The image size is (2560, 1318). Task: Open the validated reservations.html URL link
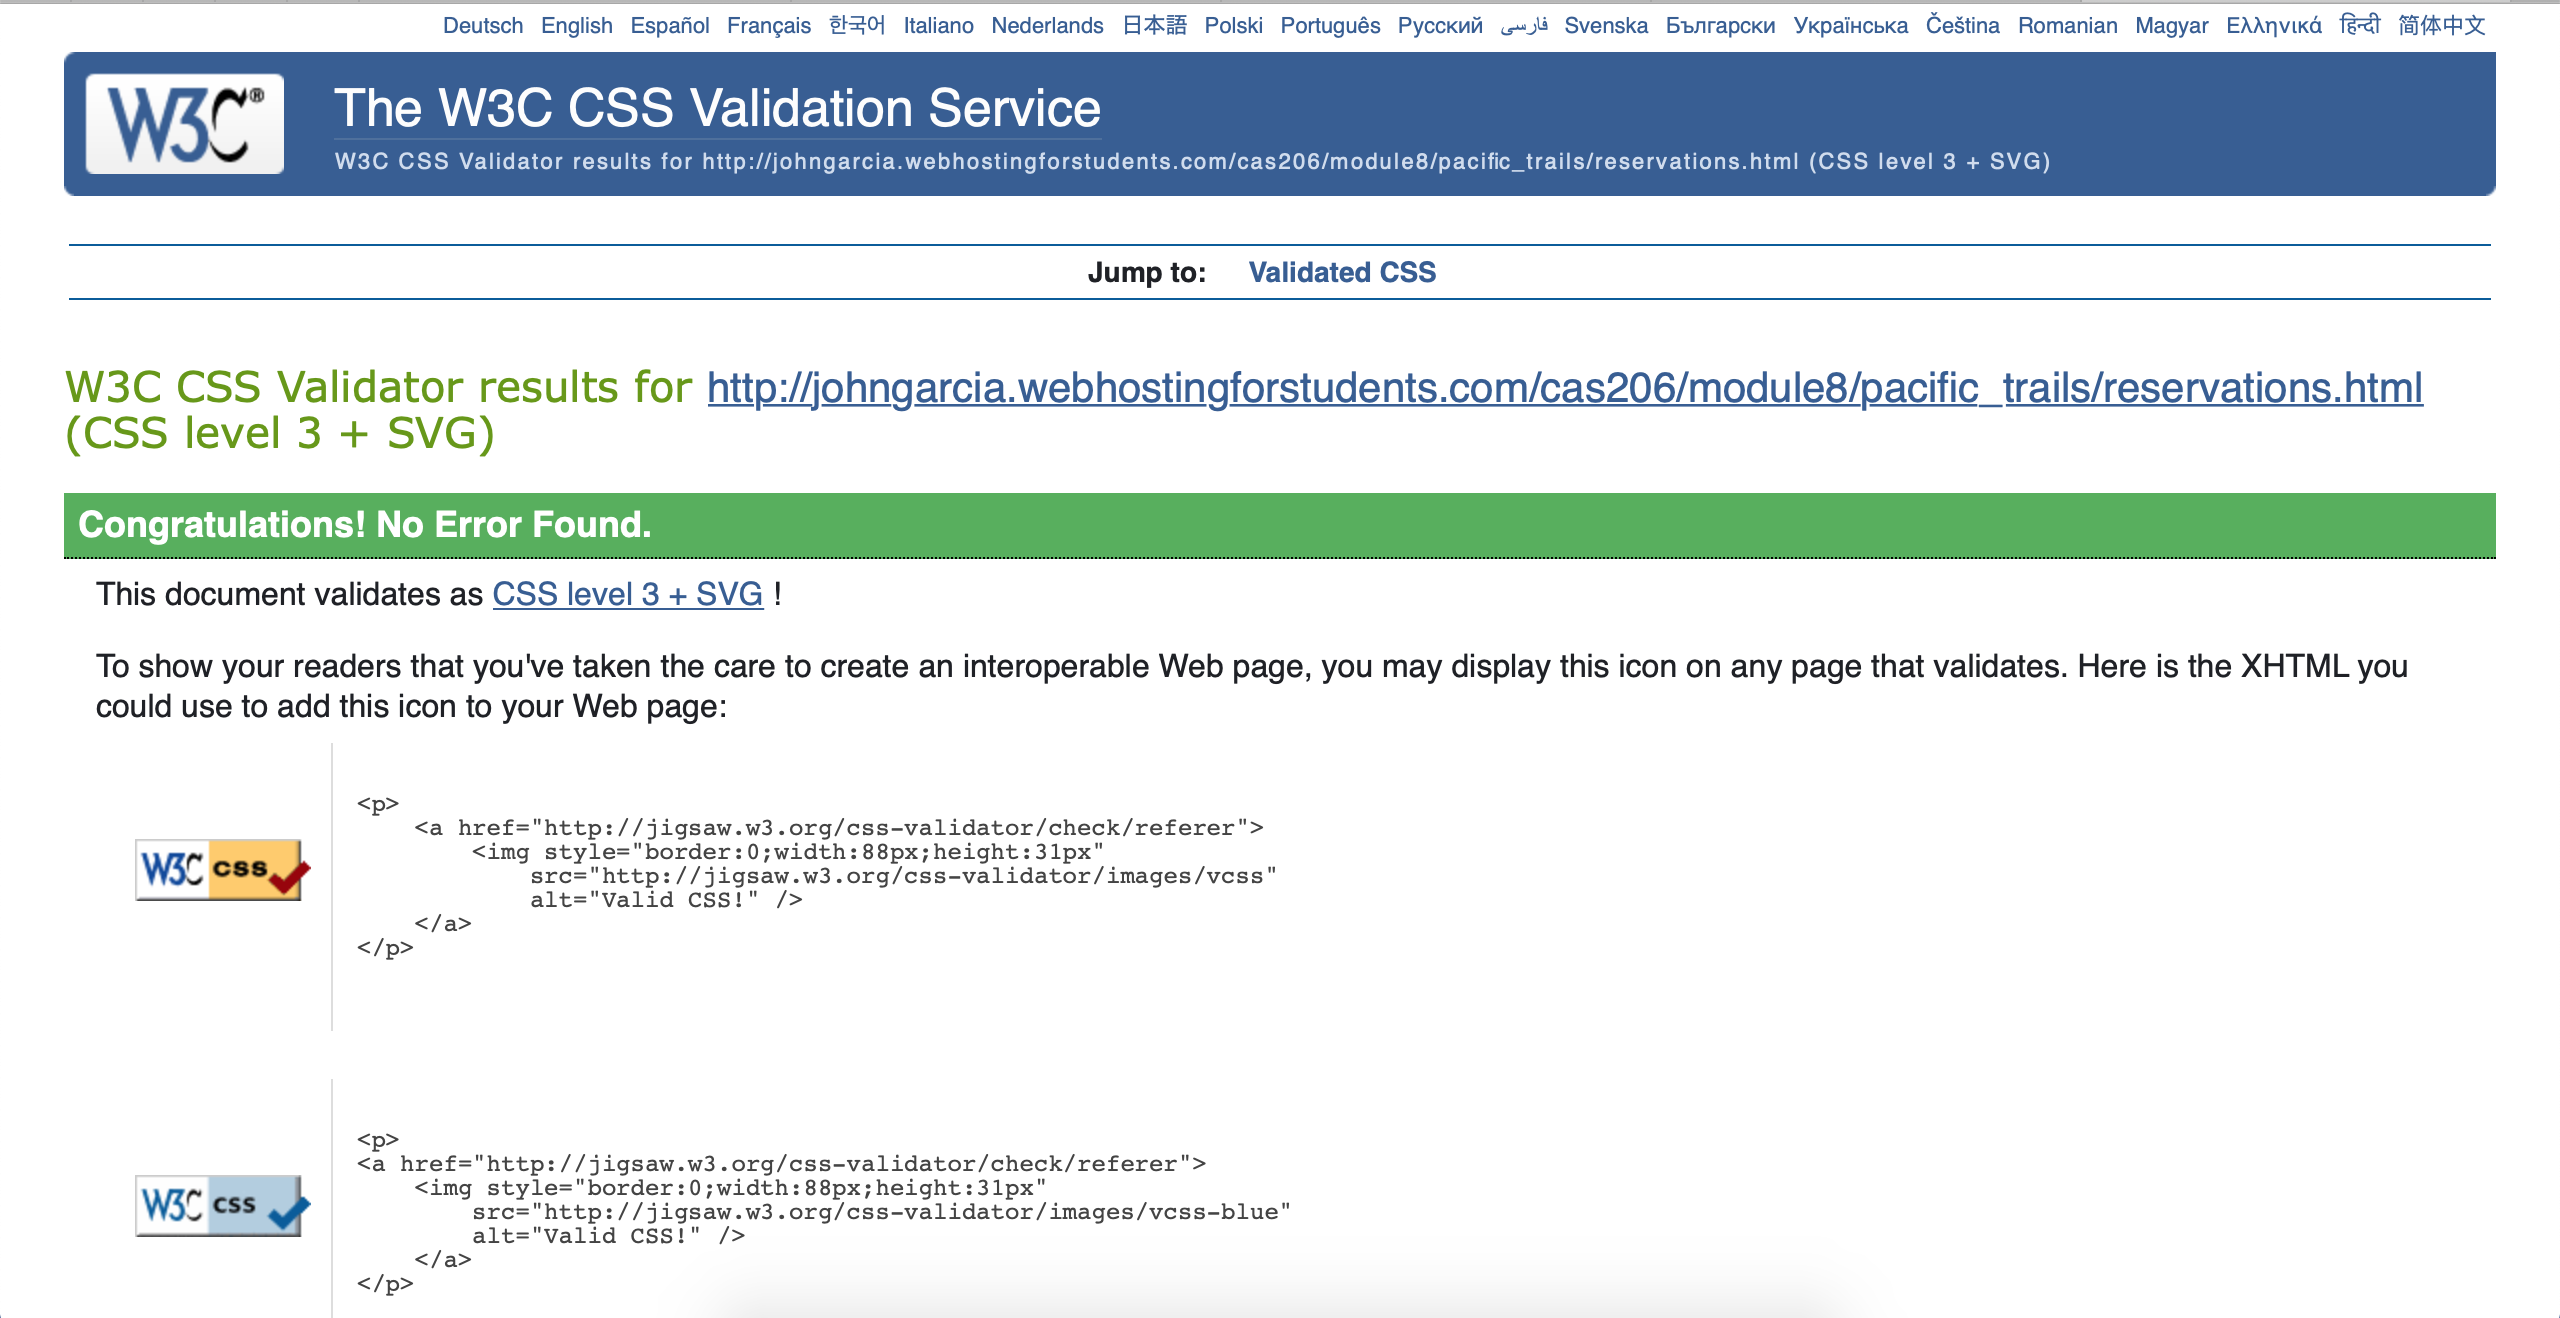point(1564,388)
